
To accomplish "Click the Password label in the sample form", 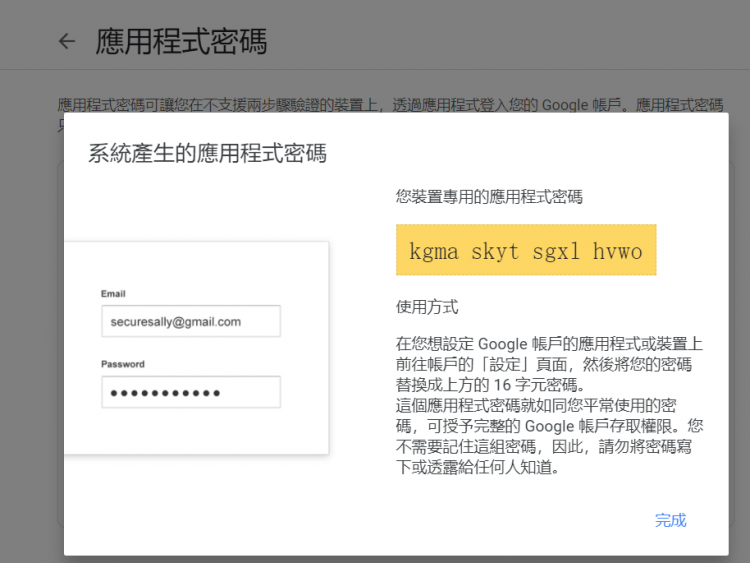I will (x=122, y=364).
